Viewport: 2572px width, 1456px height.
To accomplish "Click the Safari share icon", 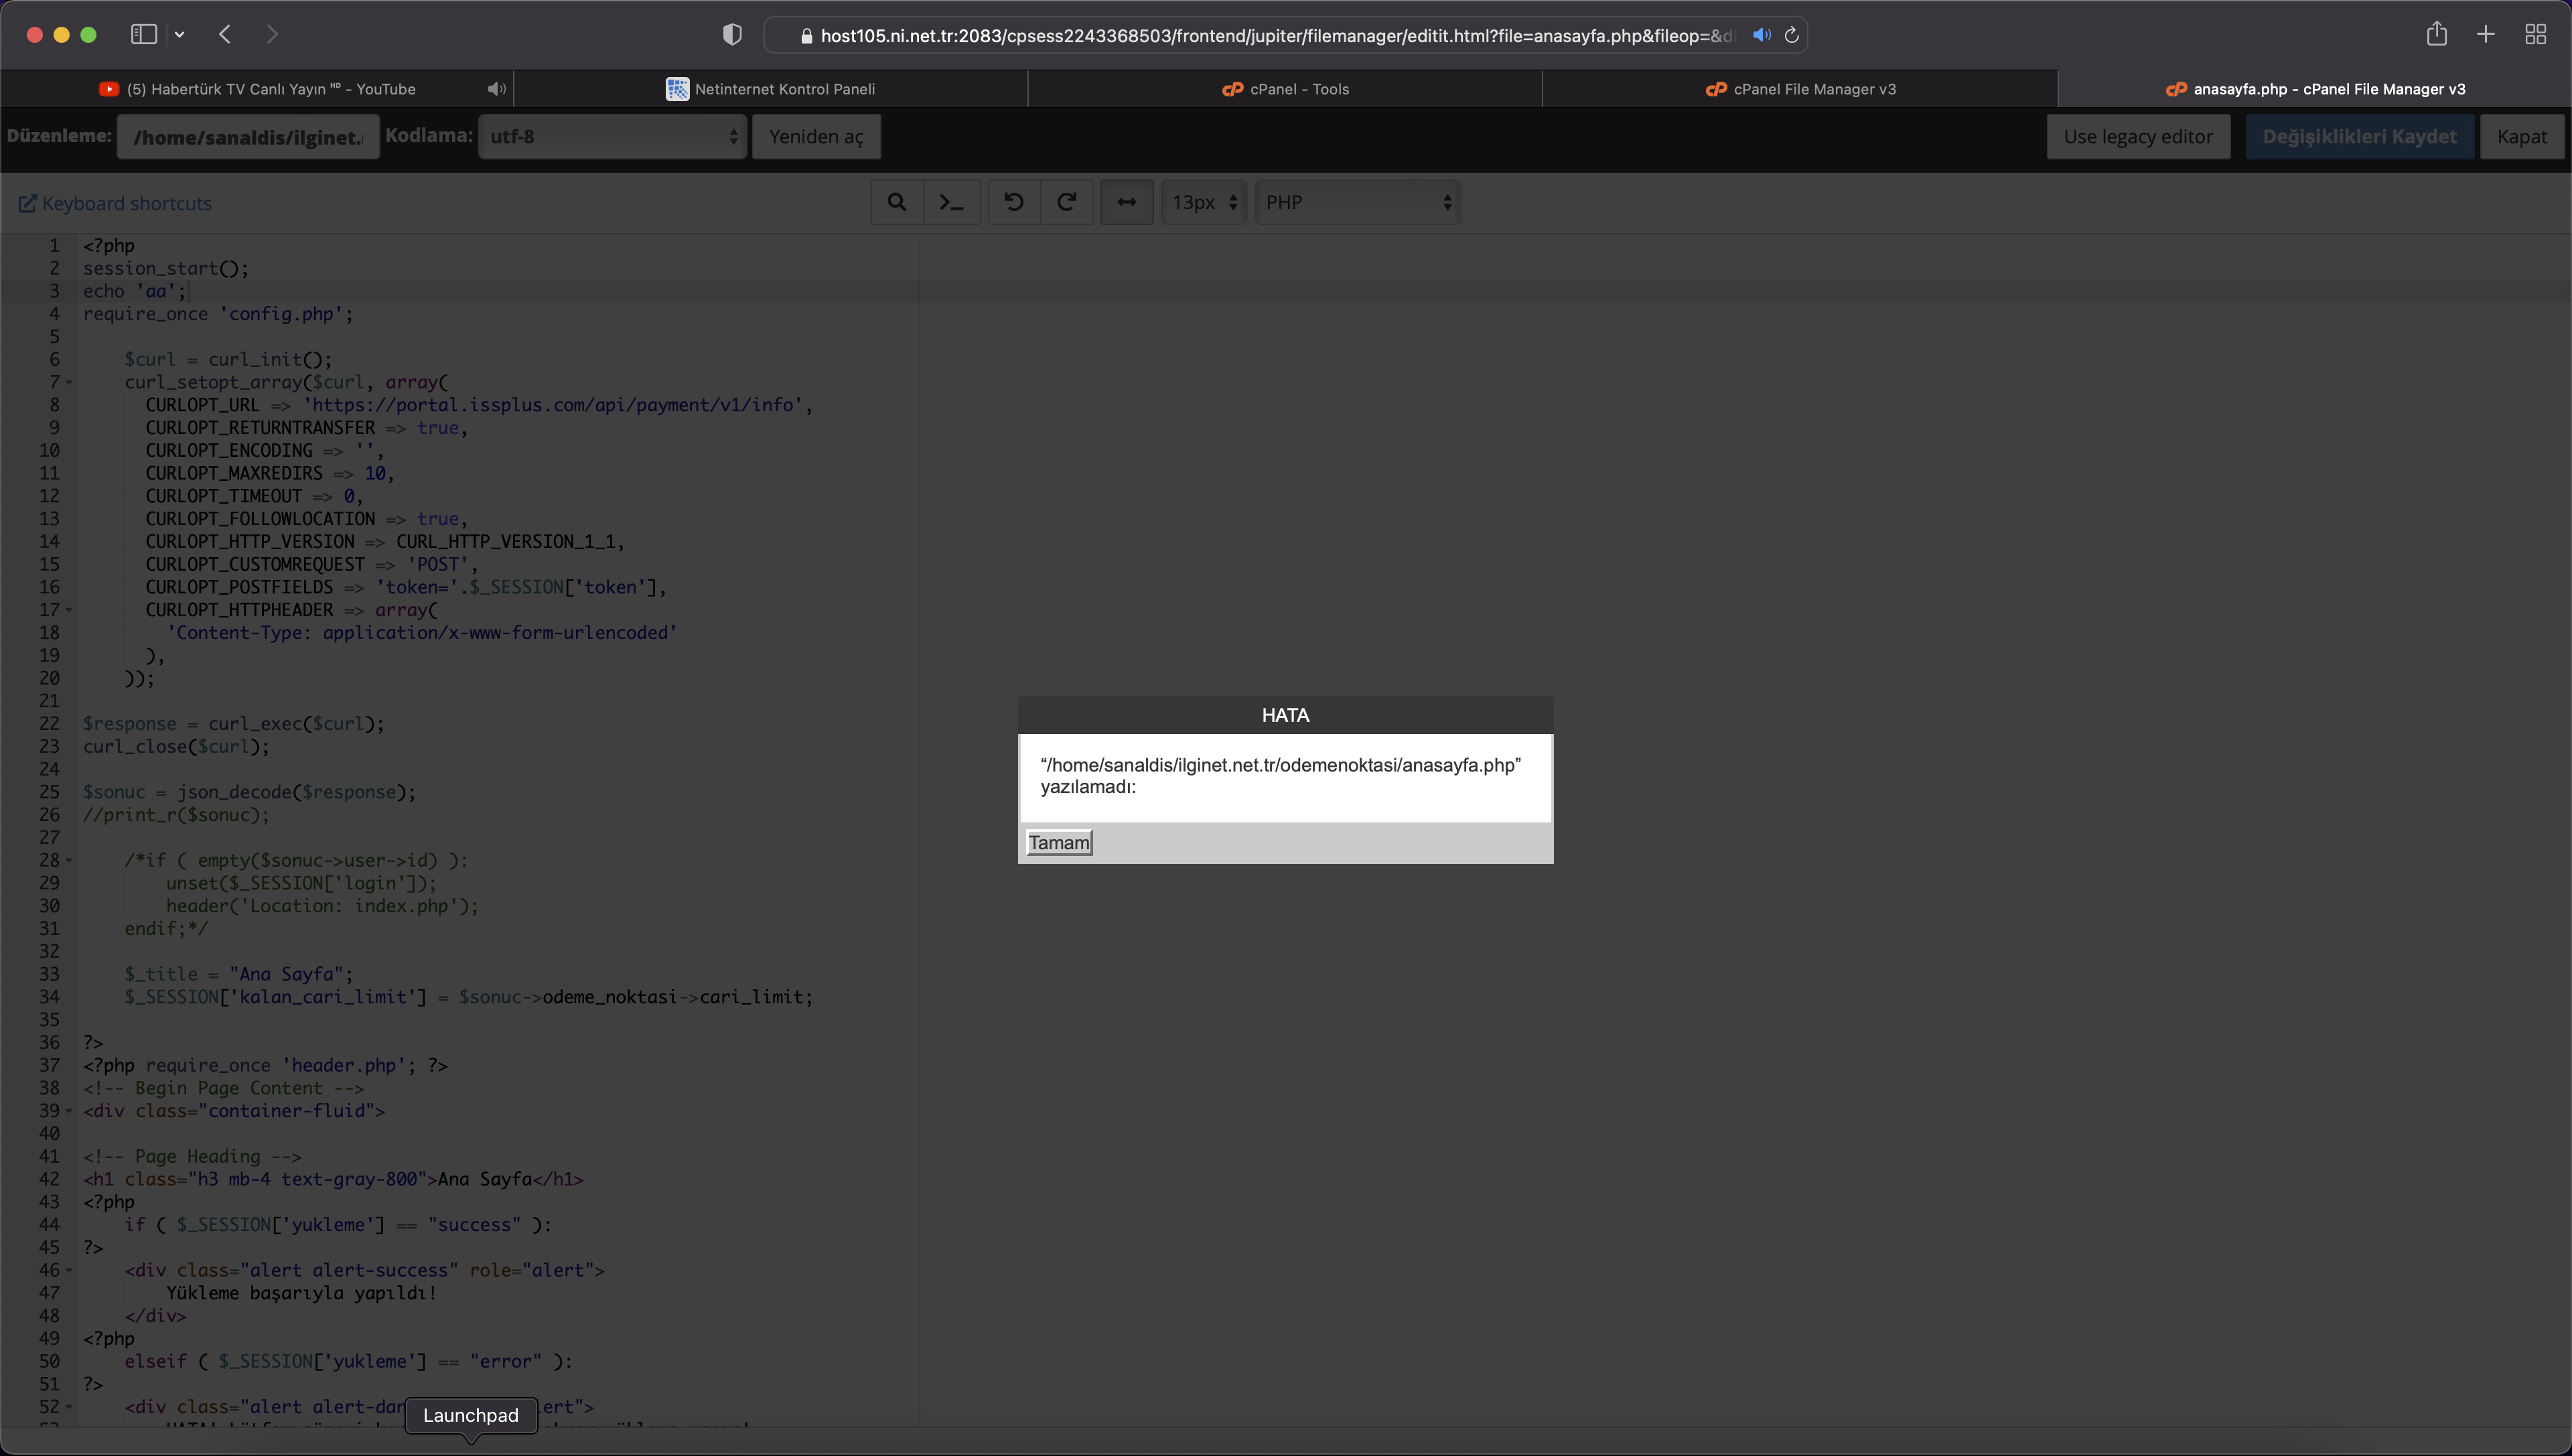I will (2436, 34).
